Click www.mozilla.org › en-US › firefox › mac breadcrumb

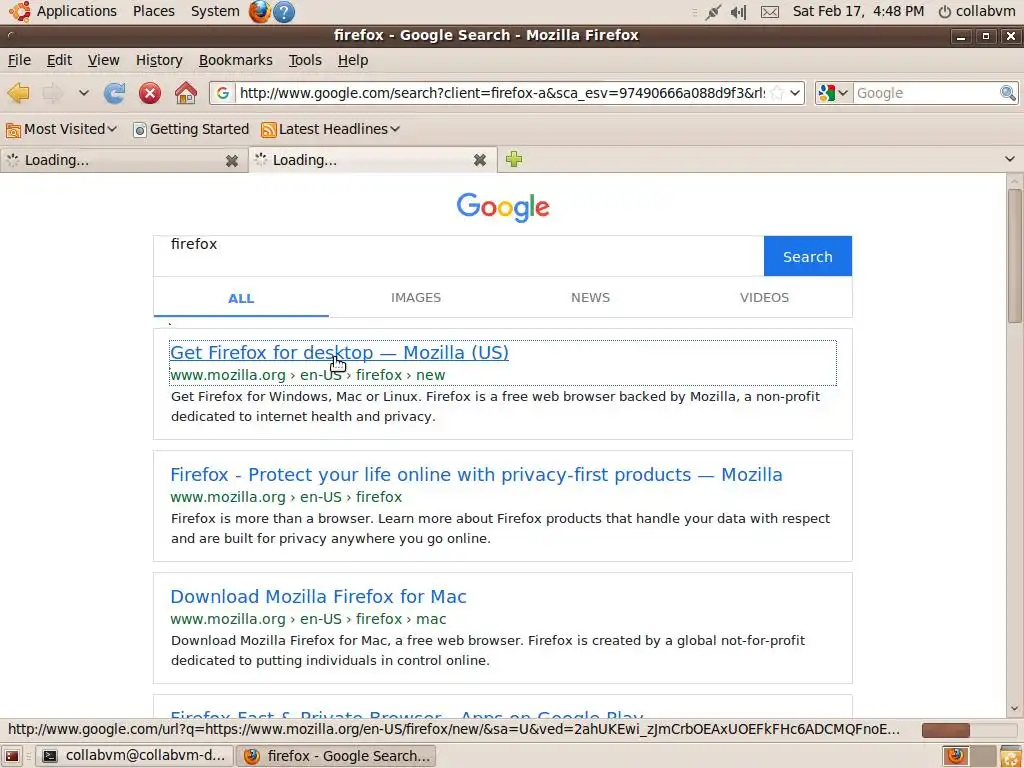[x=308, y=619]
